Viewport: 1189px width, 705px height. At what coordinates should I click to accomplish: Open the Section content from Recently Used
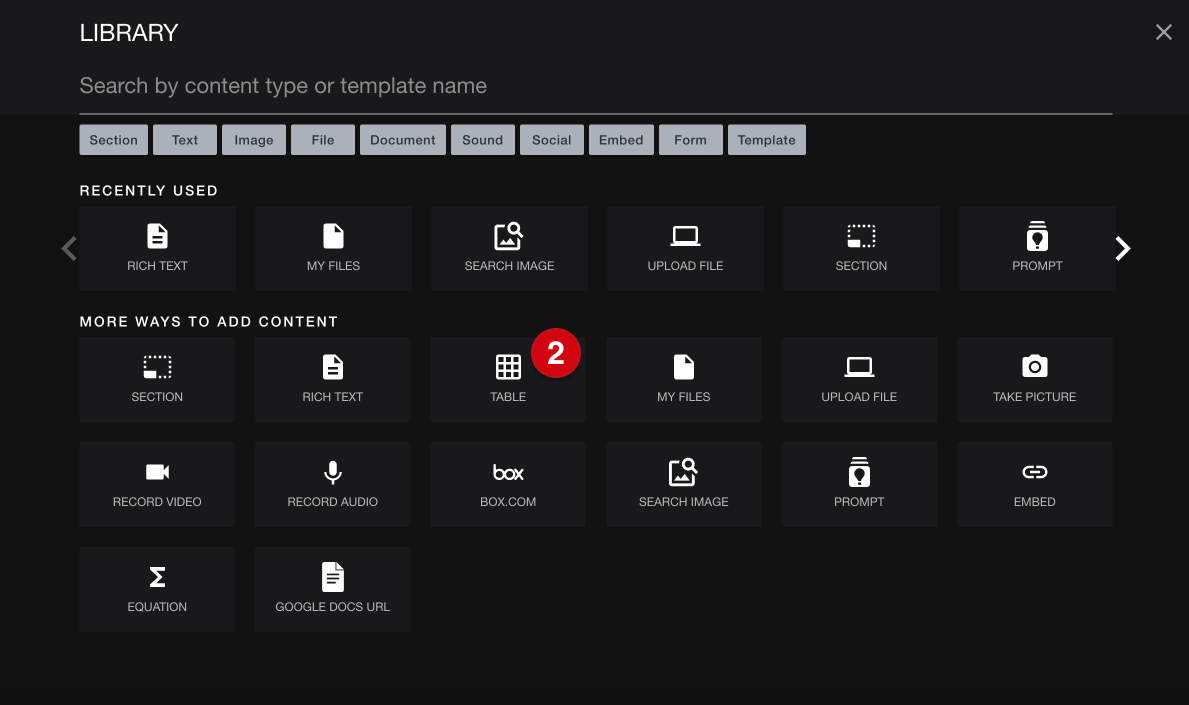pyautogui.click(x=861, y=248)
